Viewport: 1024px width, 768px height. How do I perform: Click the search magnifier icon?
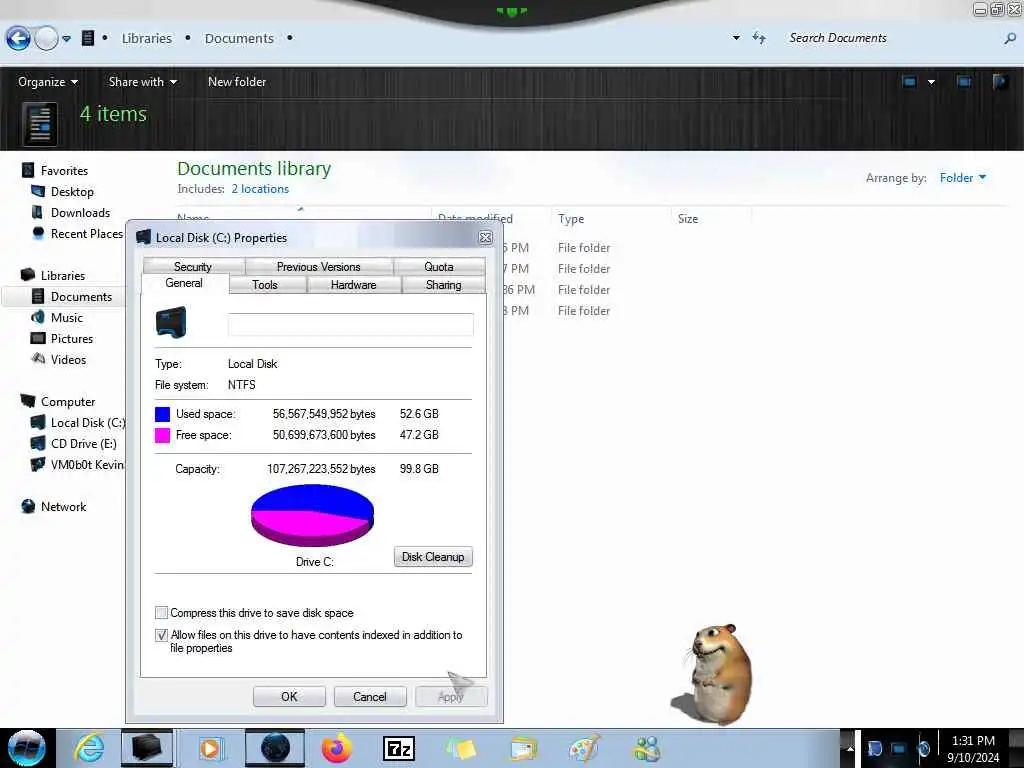(1010, 39)
